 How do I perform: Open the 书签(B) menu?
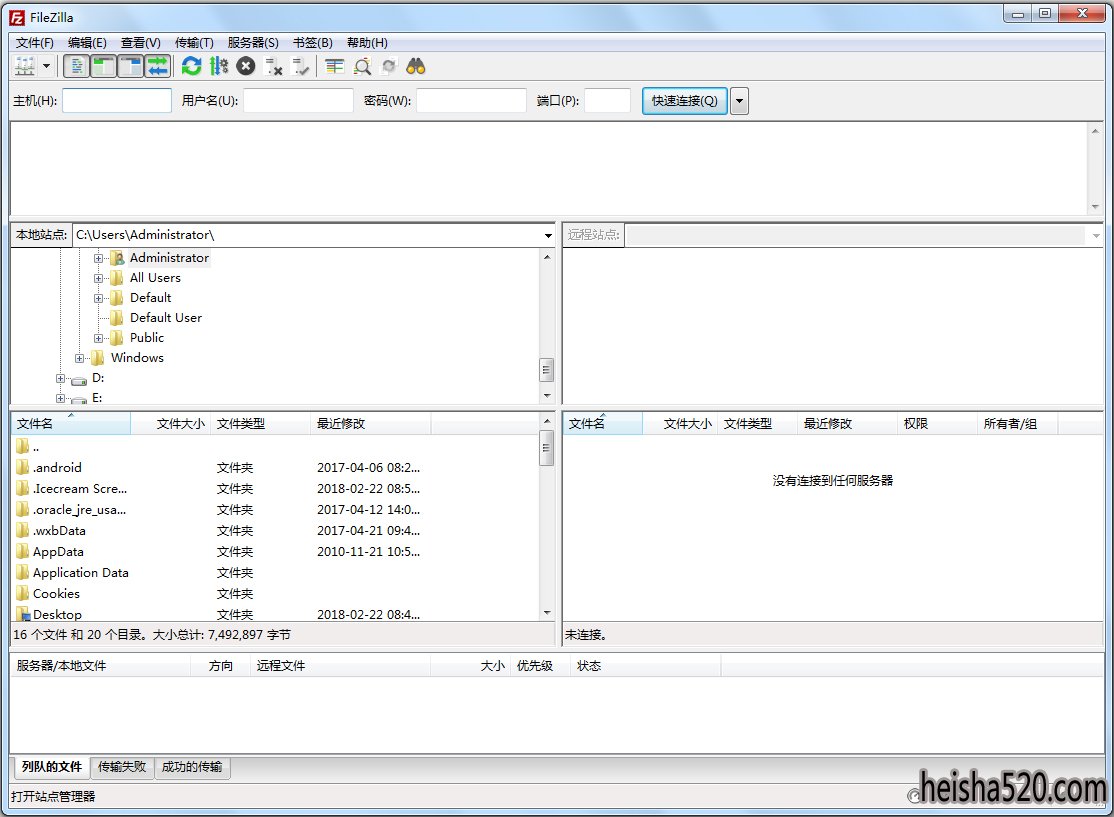(313, 43)
